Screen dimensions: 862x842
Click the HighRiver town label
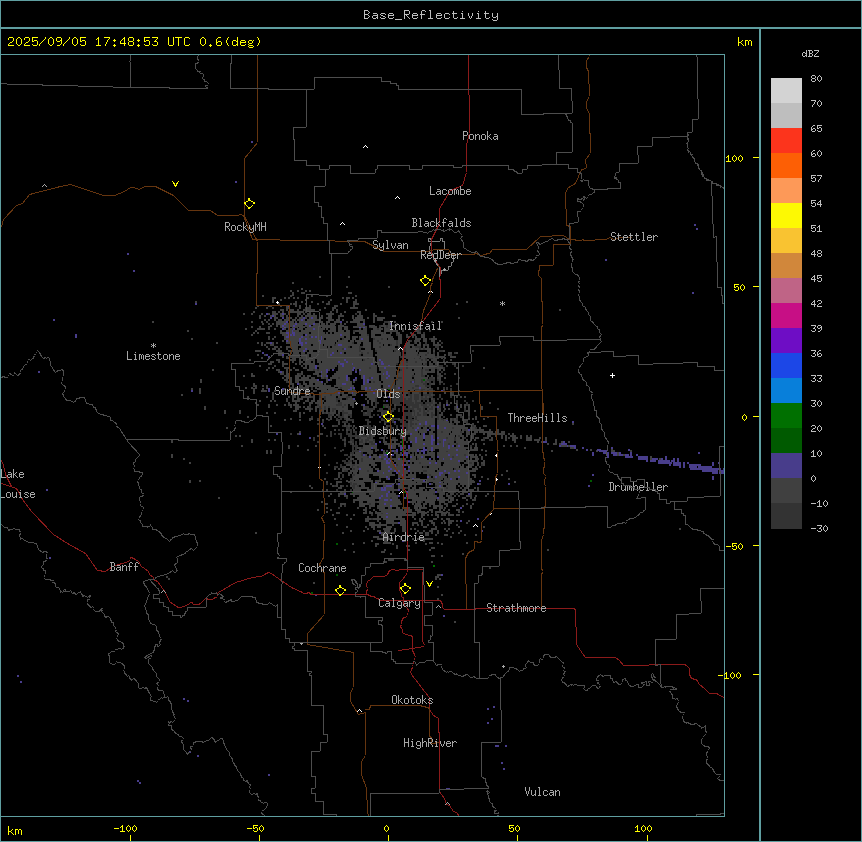pos(430,743)
